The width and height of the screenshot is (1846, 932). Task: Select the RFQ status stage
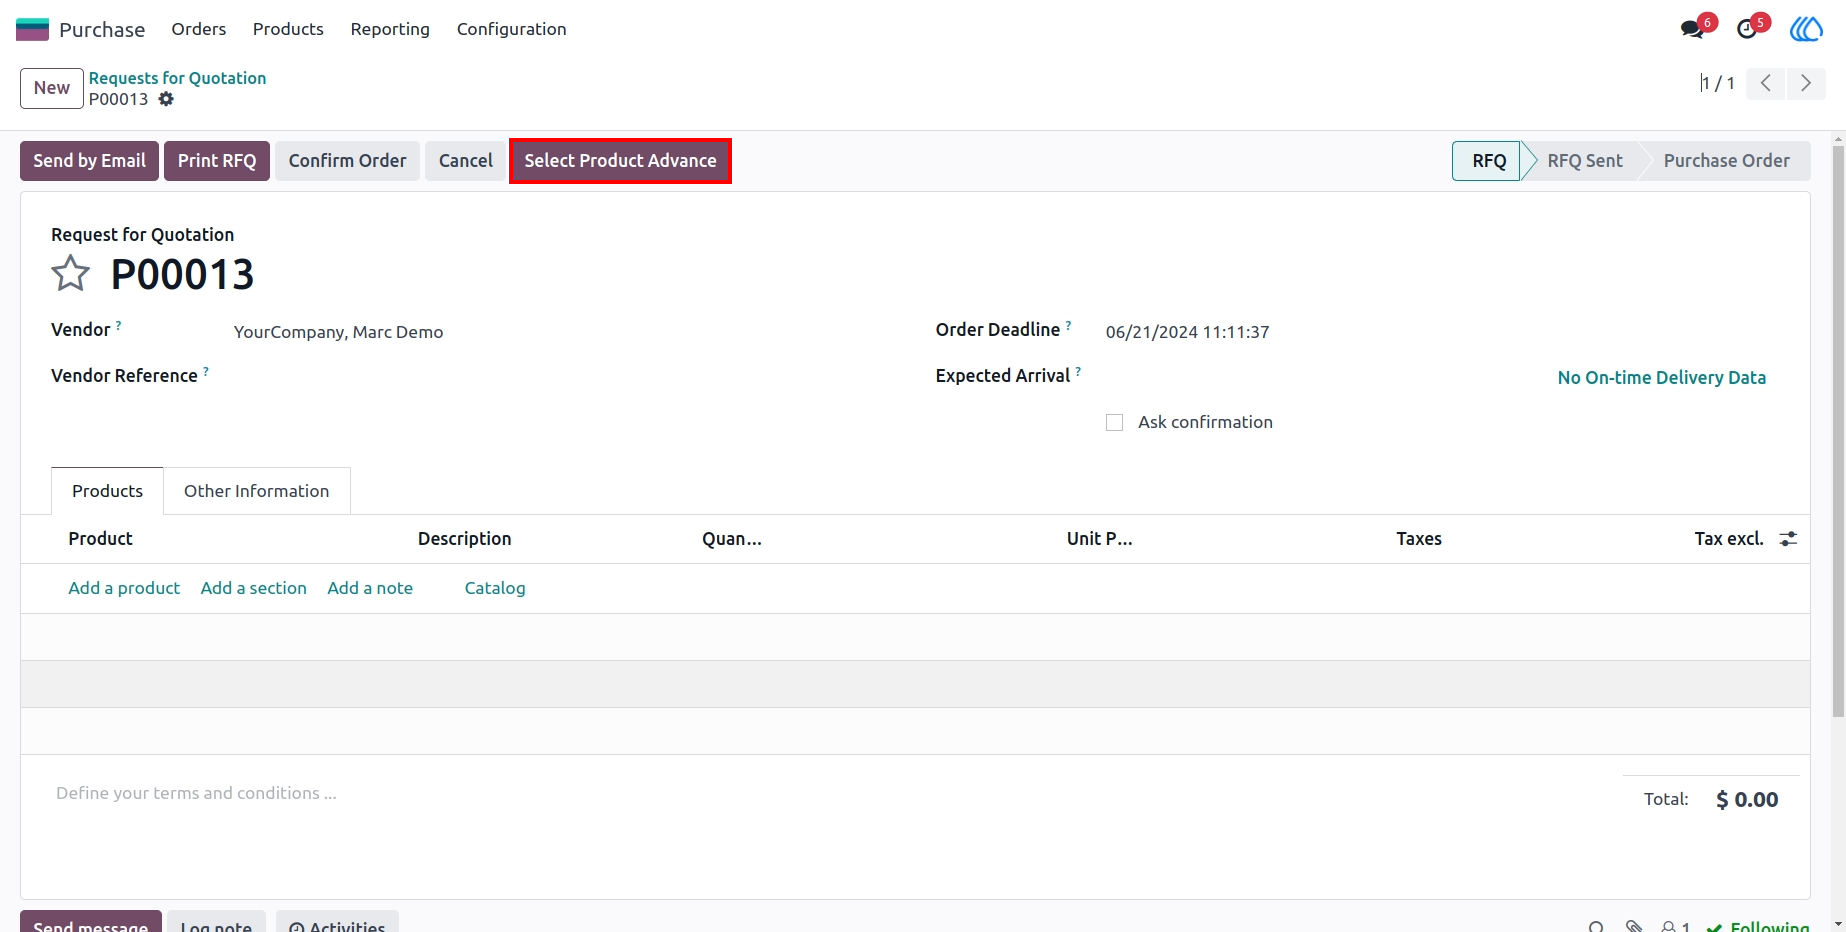click(1488, 161)
